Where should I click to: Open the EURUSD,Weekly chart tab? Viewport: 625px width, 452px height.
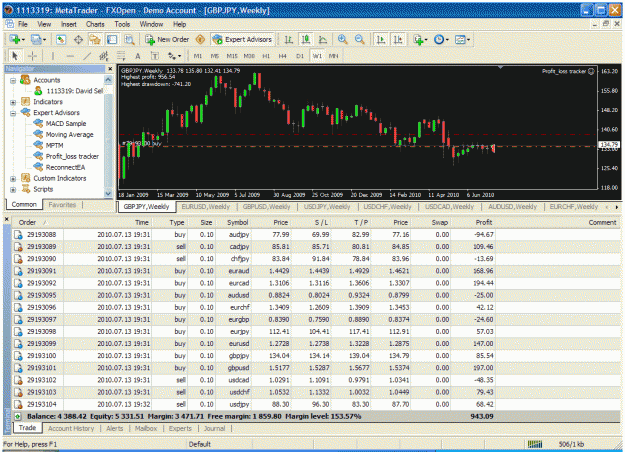coord(206,206)
